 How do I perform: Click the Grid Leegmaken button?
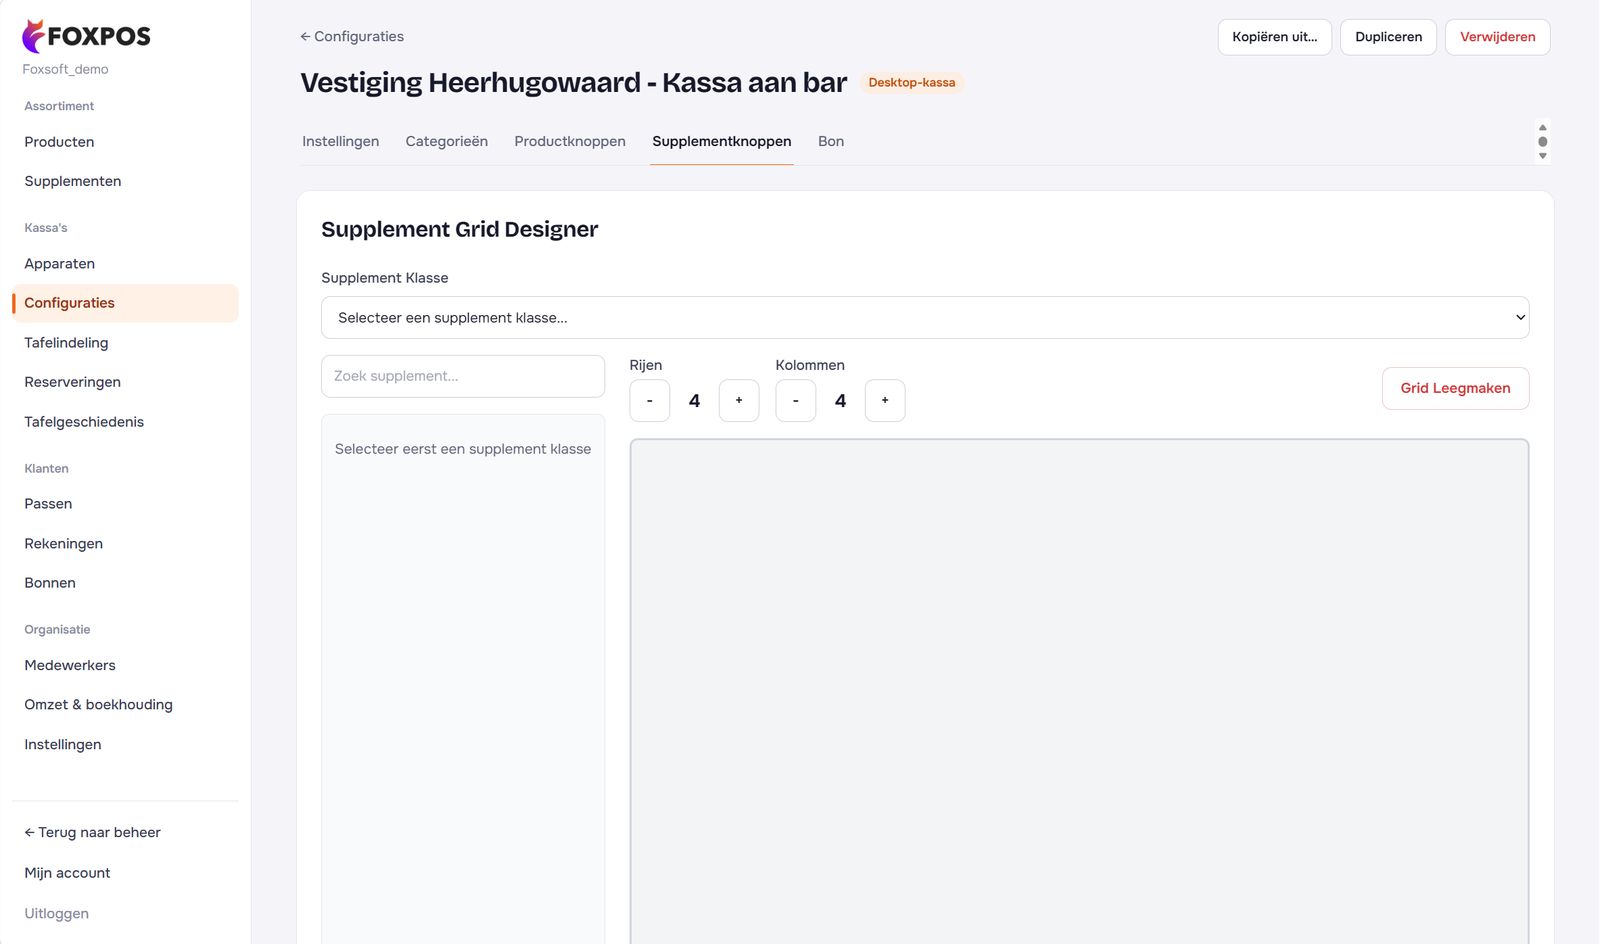click(x=1456, y=388)
